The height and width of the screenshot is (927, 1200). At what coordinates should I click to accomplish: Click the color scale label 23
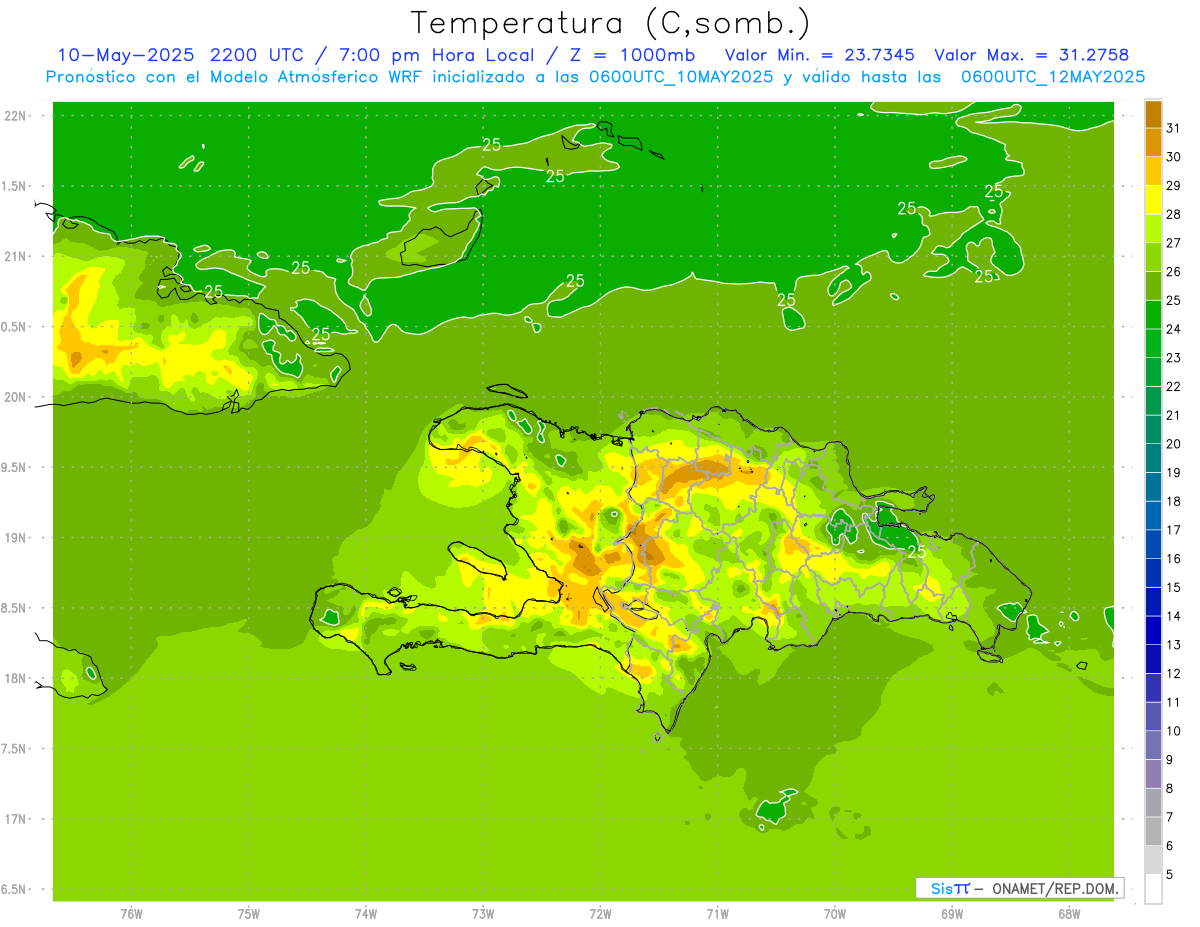click(1173, 358)
